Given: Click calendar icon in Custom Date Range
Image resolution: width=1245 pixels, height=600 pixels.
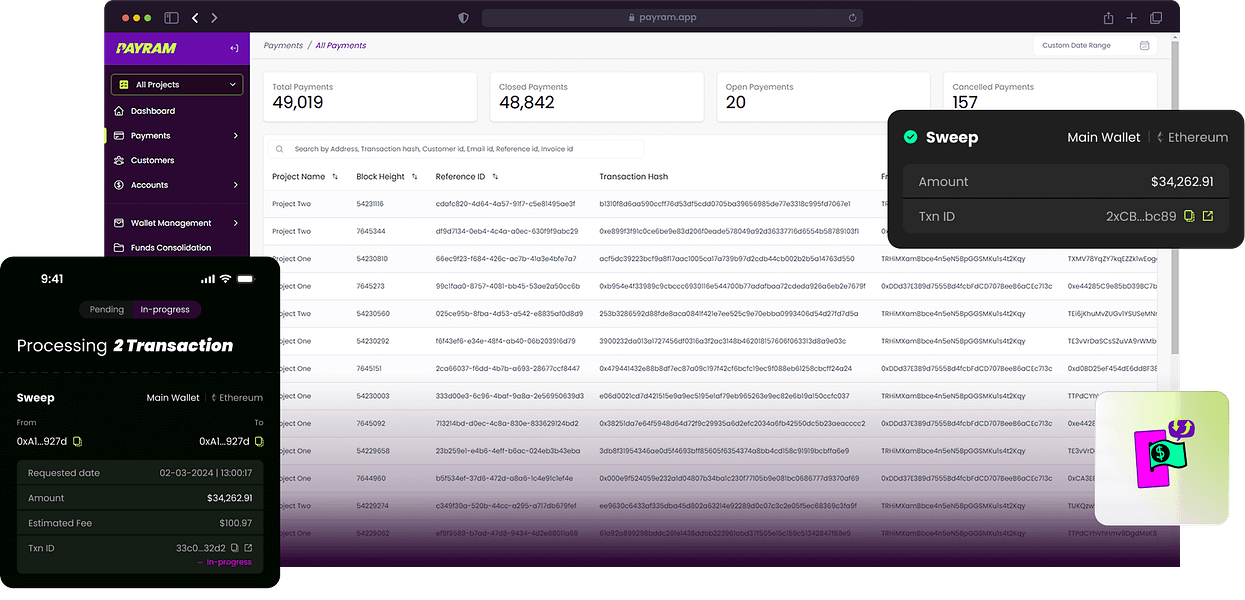Looking at the screenshot, I should coord(1145,46).
